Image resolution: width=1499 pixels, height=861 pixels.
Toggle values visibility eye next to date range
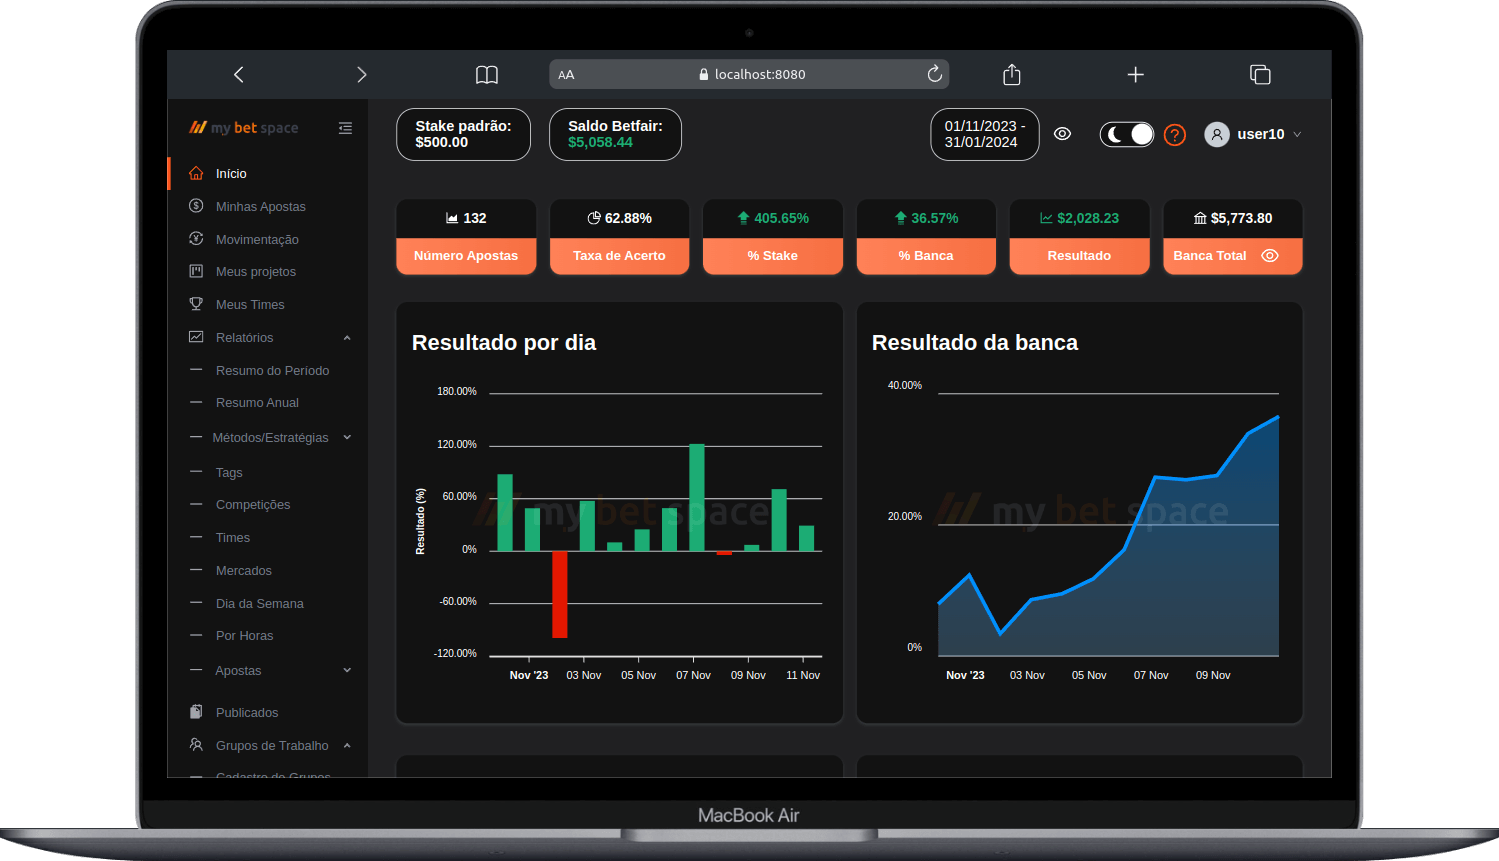pos(1063,134)
